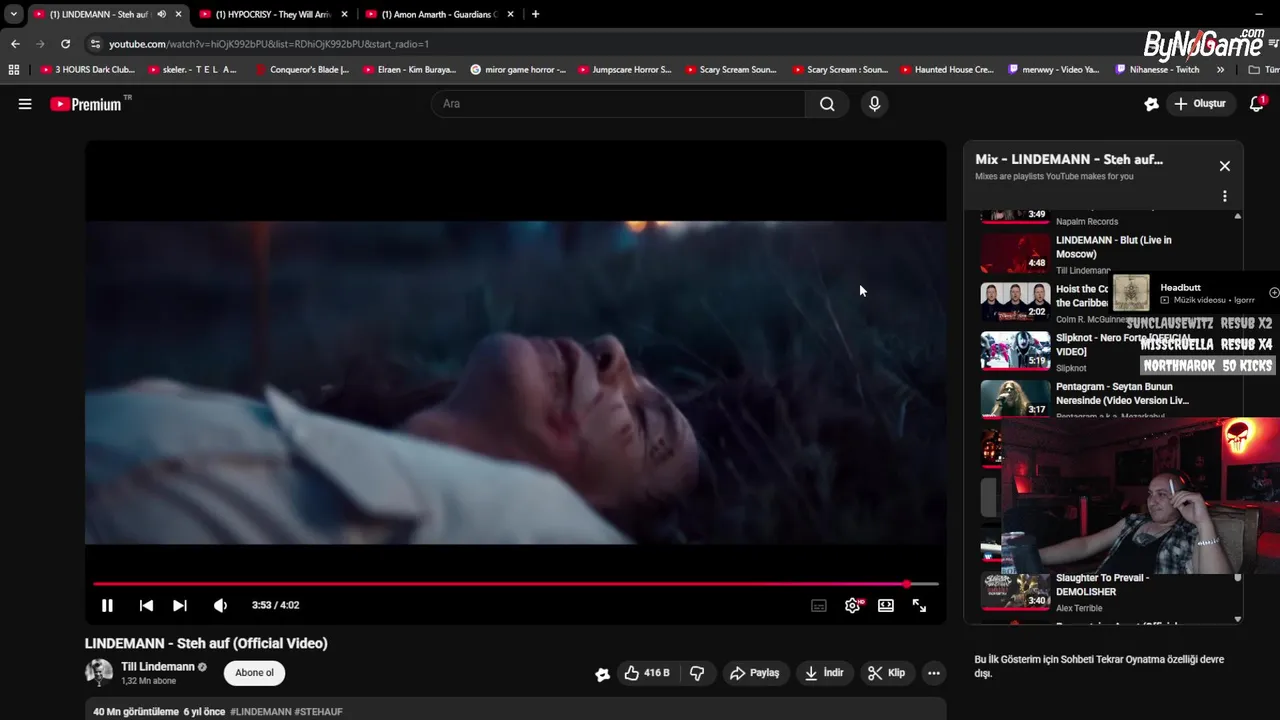Go to previous video in playlist
The height and width of the screenshot is (720, 1280).
(146, 605)
